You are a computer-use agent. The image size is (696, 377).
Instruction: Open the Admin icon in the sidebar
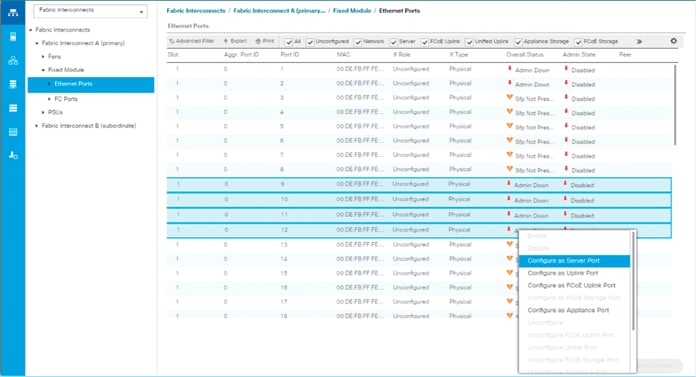13,155
